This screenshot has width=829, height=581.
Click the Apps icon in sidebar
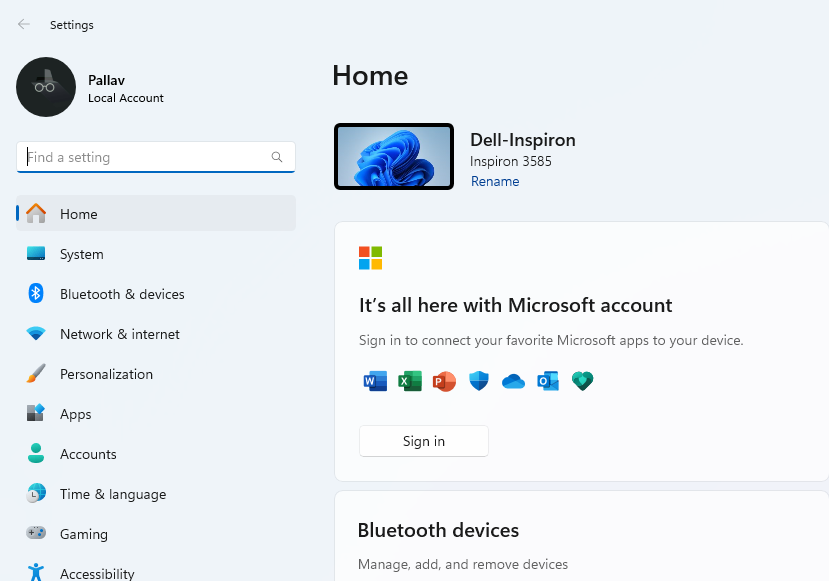pyautogui.click(x=36, y=413)
